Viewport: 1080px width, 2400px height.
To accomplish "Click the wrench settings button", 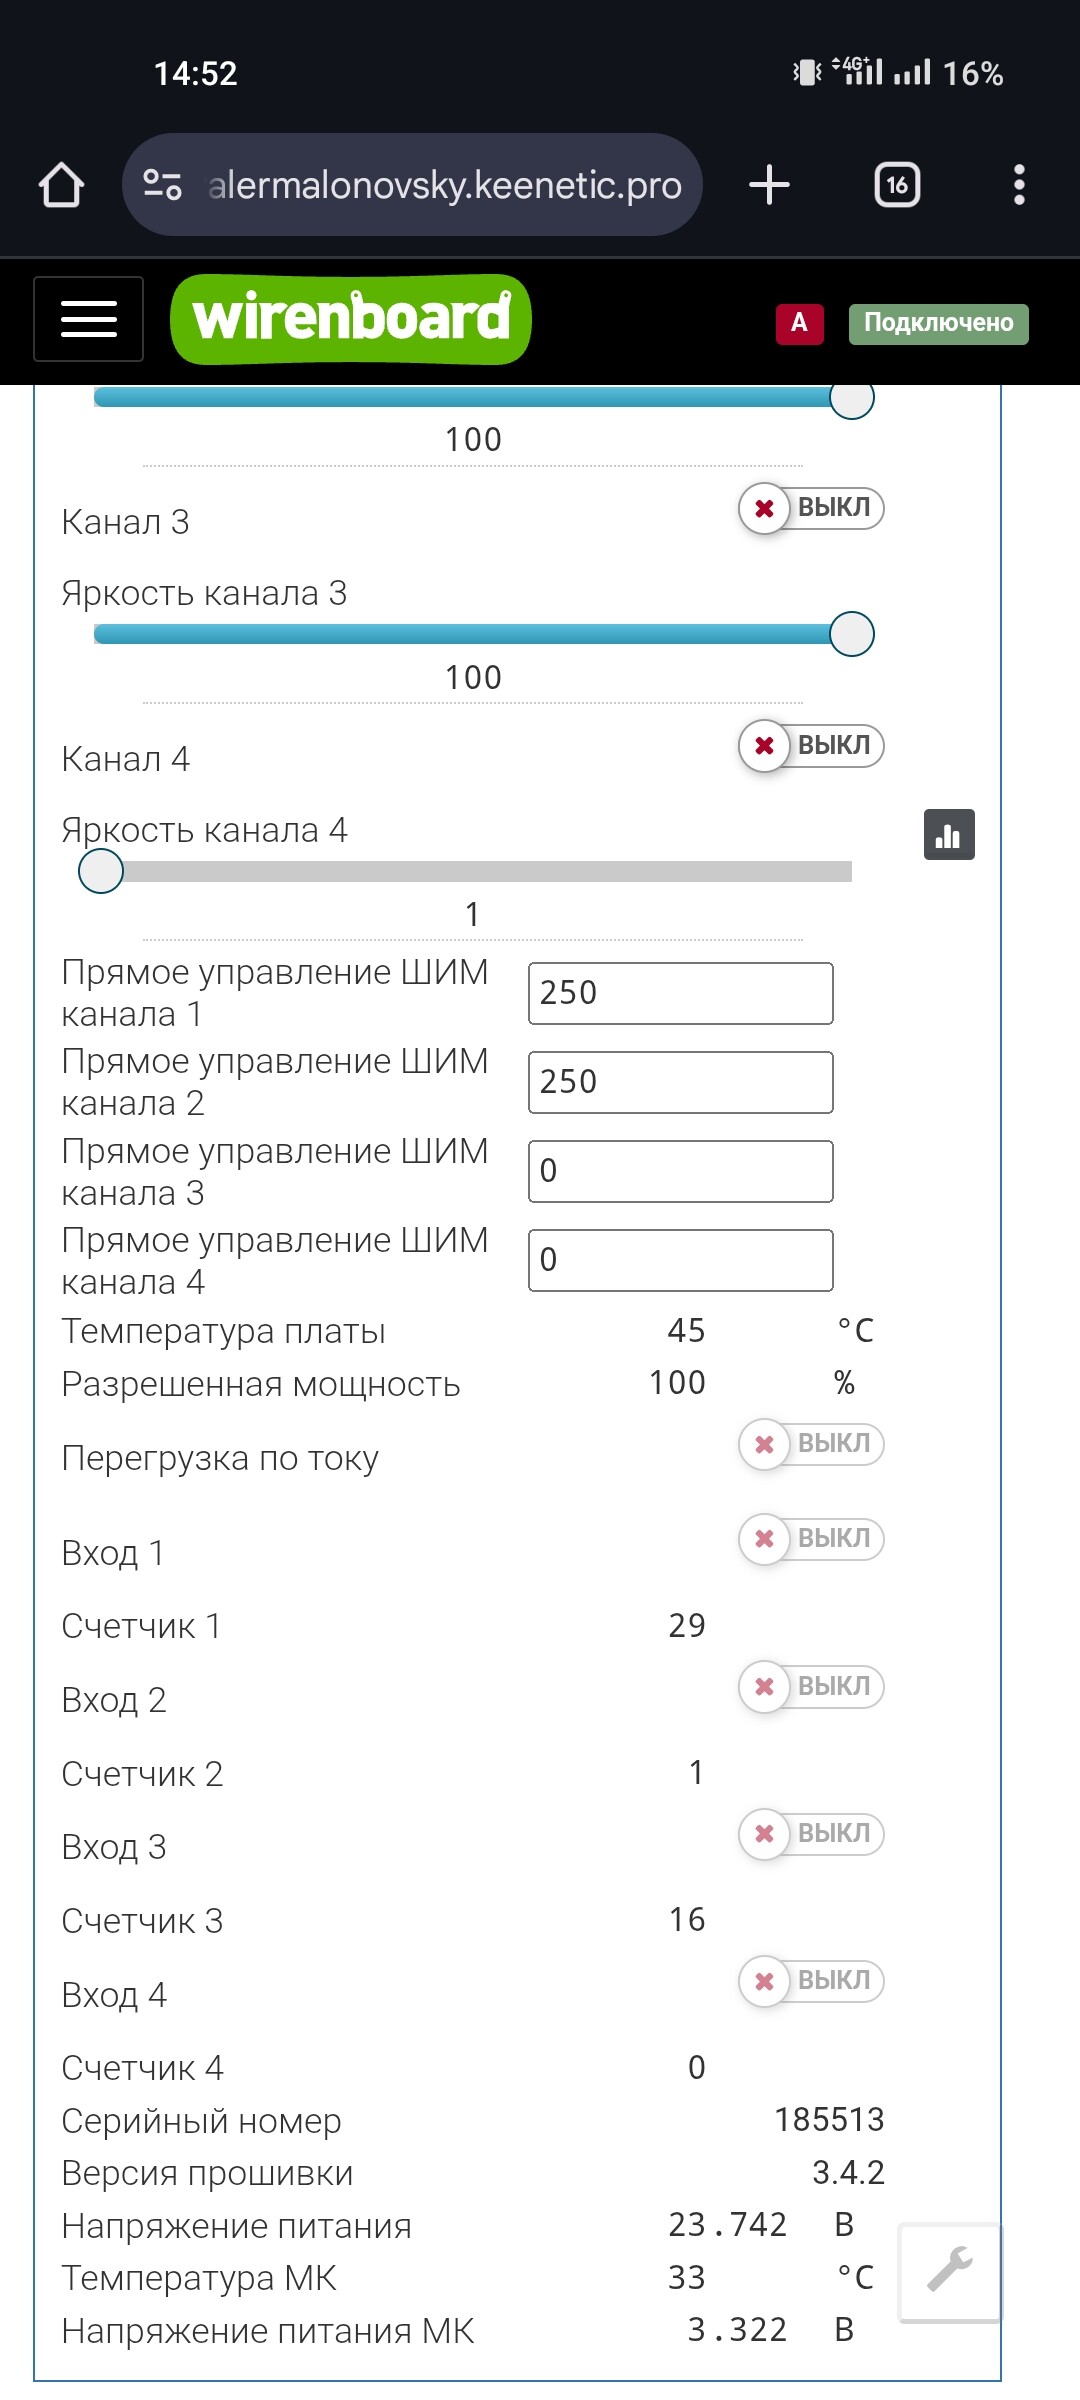I will tap(950, 2272).
